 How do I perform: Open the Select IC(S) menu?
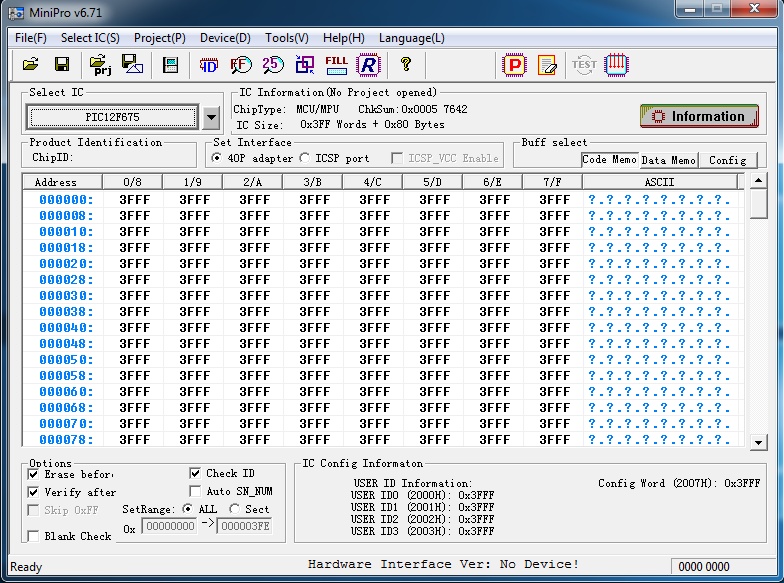click(90, 38)
